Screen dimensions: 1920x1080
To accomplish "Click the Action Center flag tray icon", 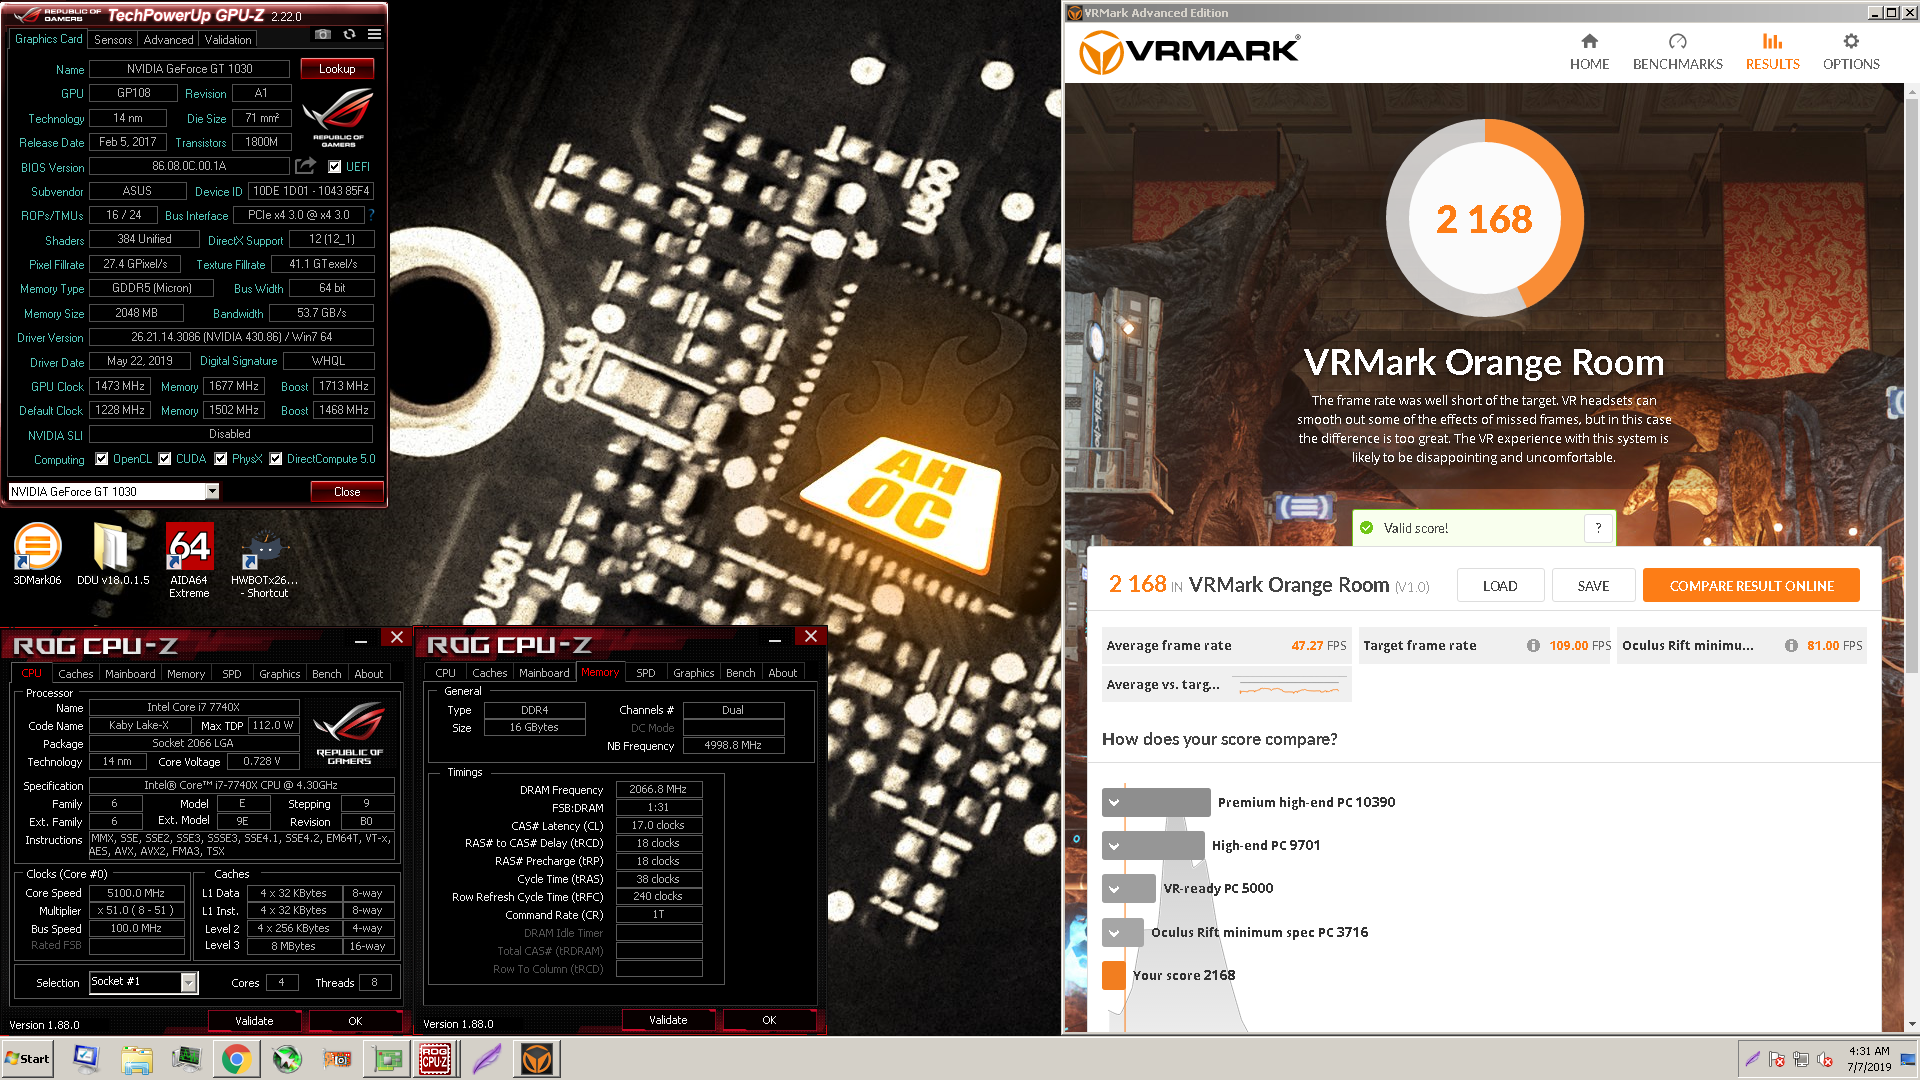I will pos(1777,1059).
